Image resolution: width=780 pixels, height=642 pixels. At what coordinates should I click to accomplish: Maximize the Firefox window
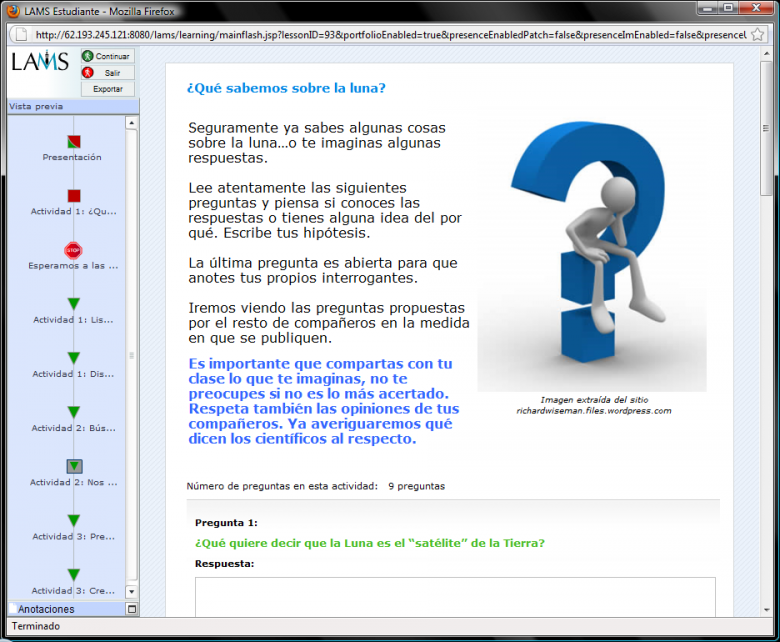pyautogui.click(x=728, y=8)
